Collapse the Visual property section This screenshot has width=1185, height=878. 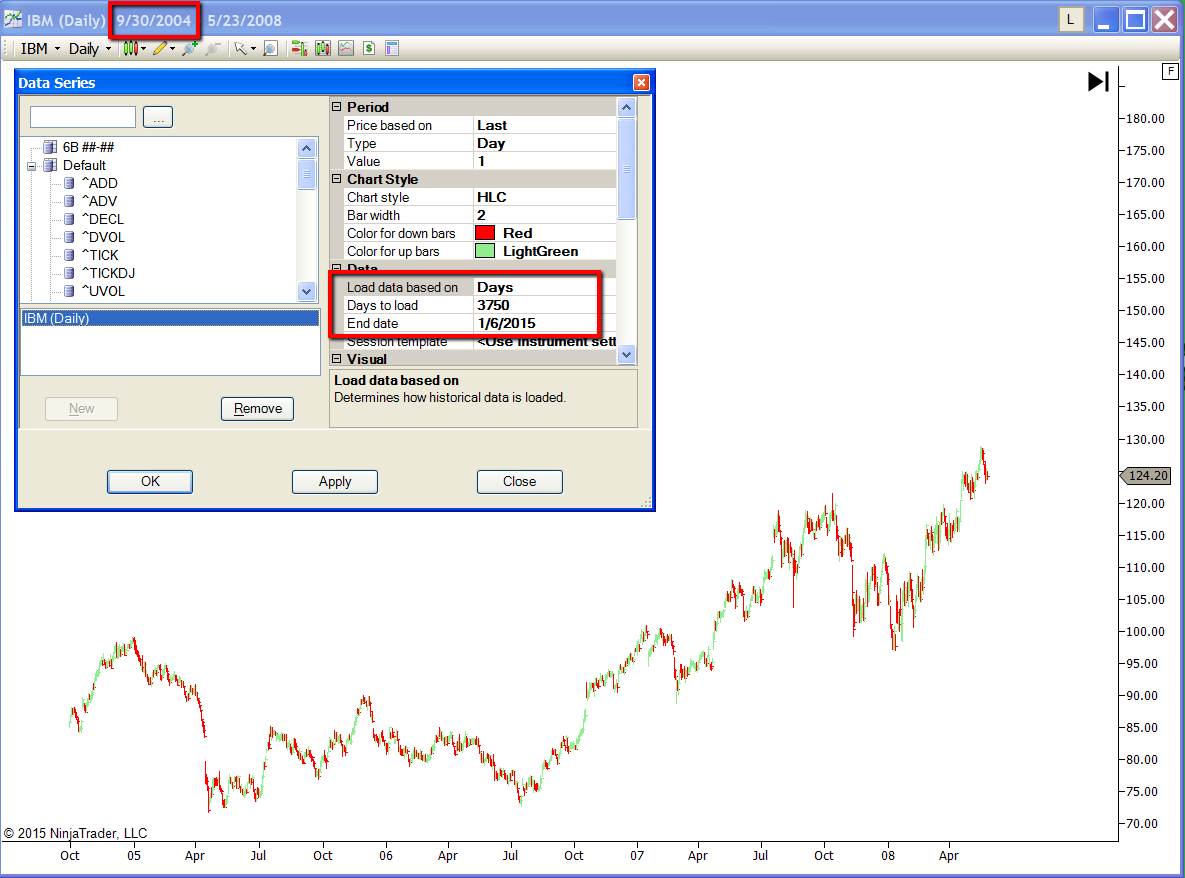337,359
